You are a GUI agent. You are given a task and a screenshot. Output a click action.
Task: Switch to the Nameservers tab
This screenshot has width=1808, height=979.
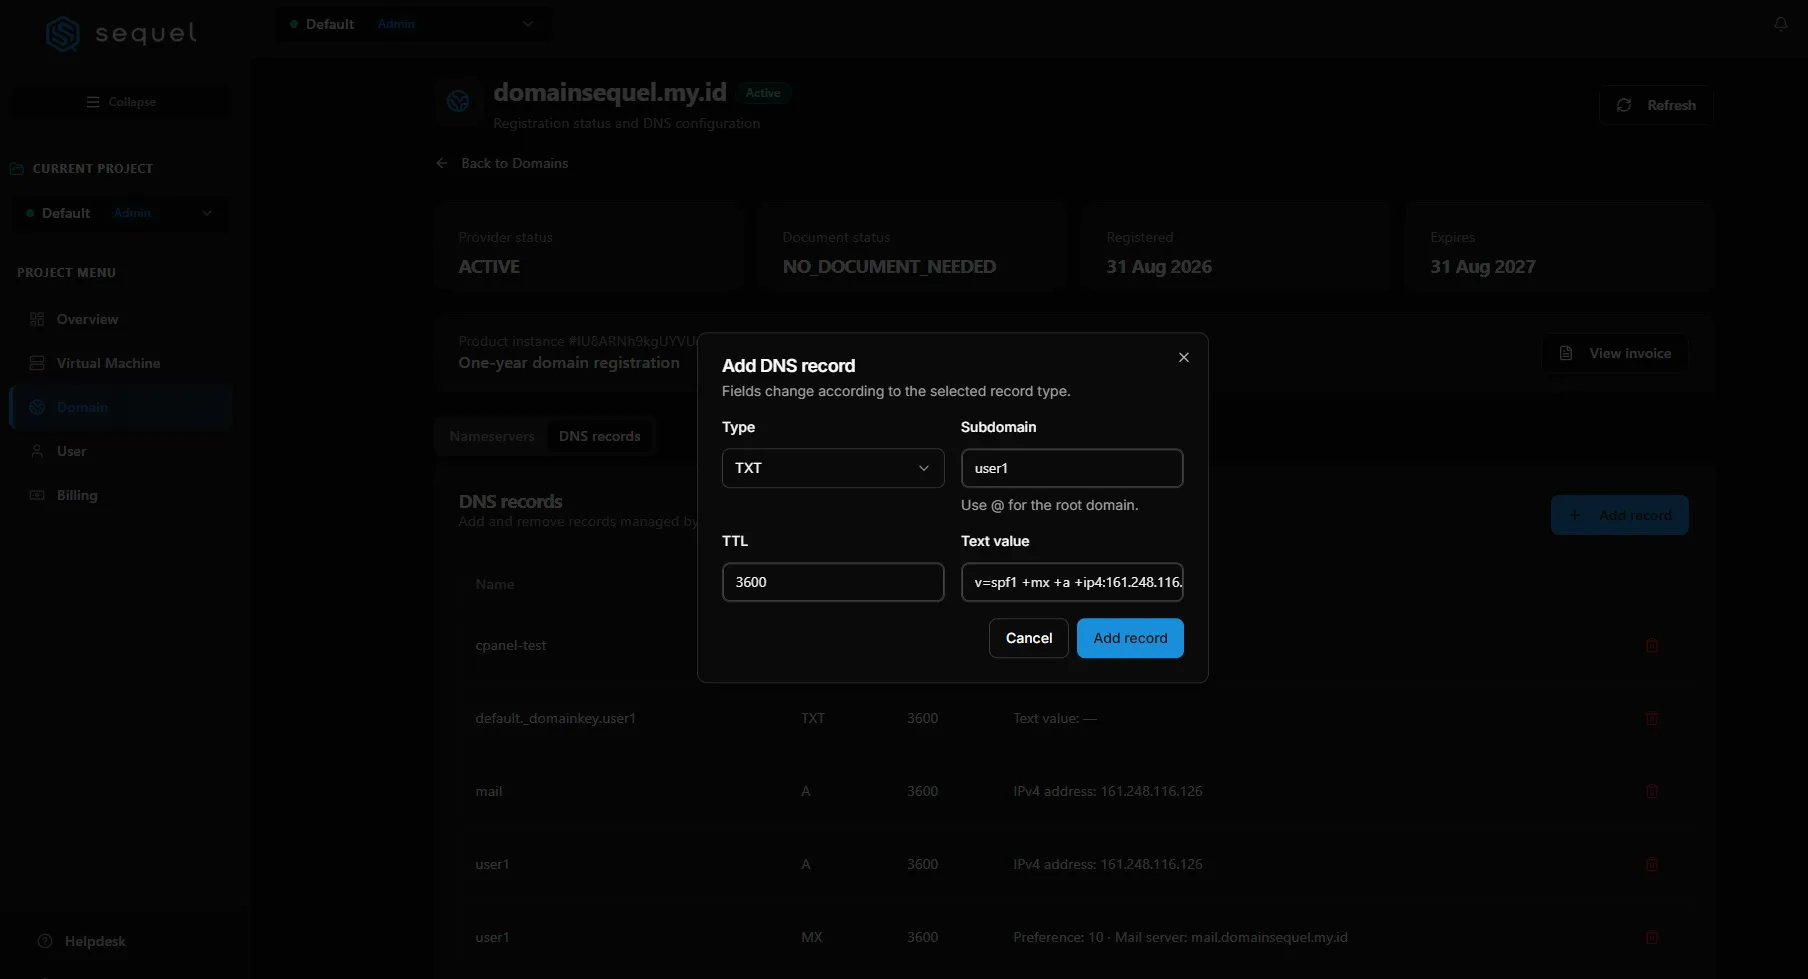click(492, 436)
